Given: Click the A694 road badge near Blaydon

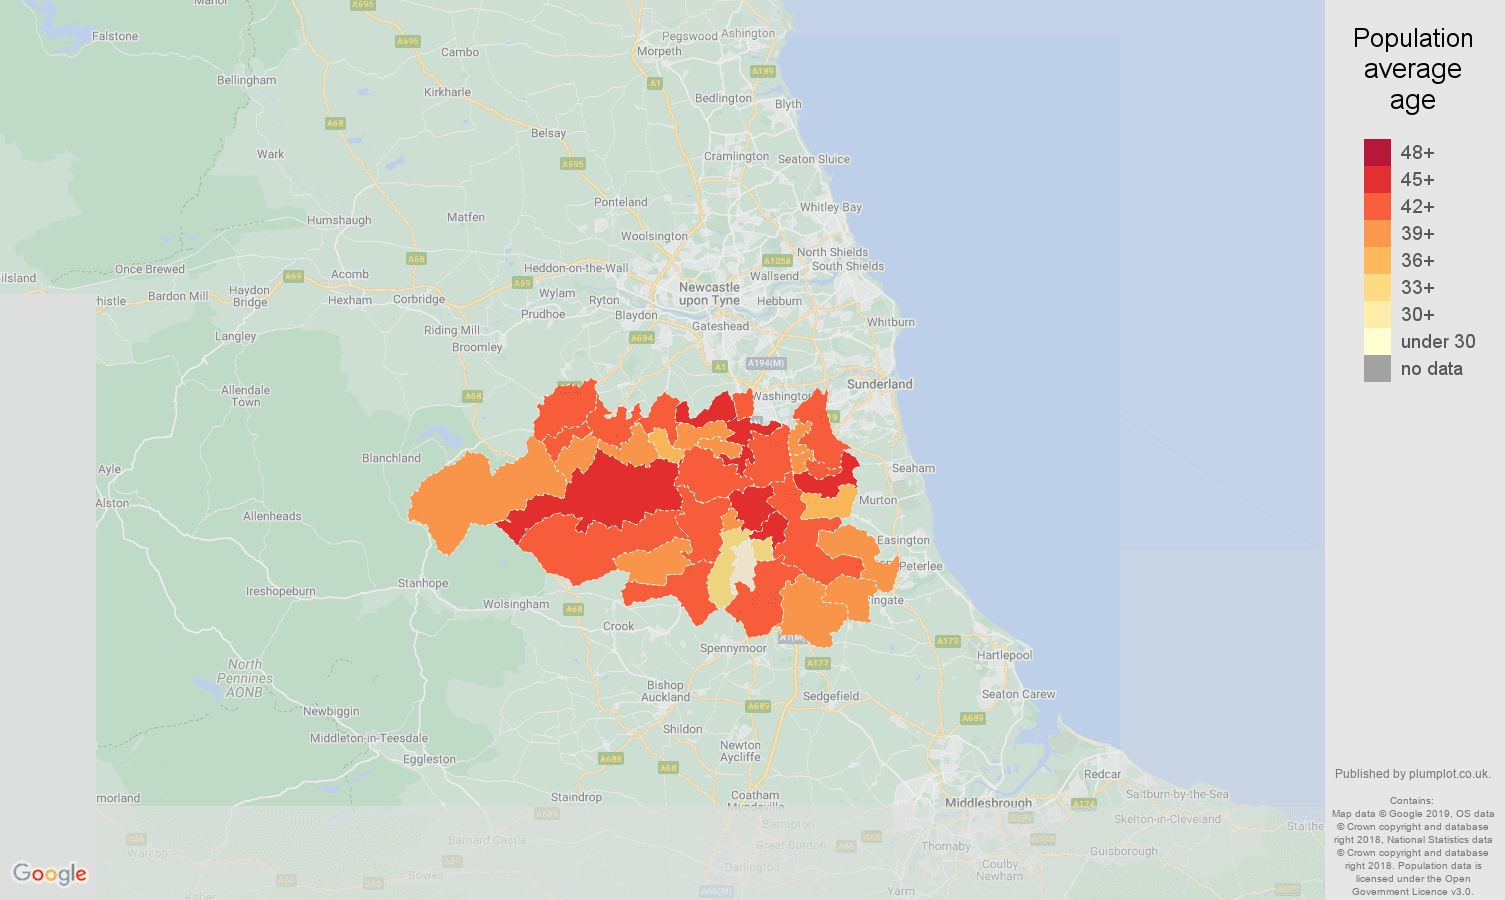Looking at the screenshot, I should [641, 338].
